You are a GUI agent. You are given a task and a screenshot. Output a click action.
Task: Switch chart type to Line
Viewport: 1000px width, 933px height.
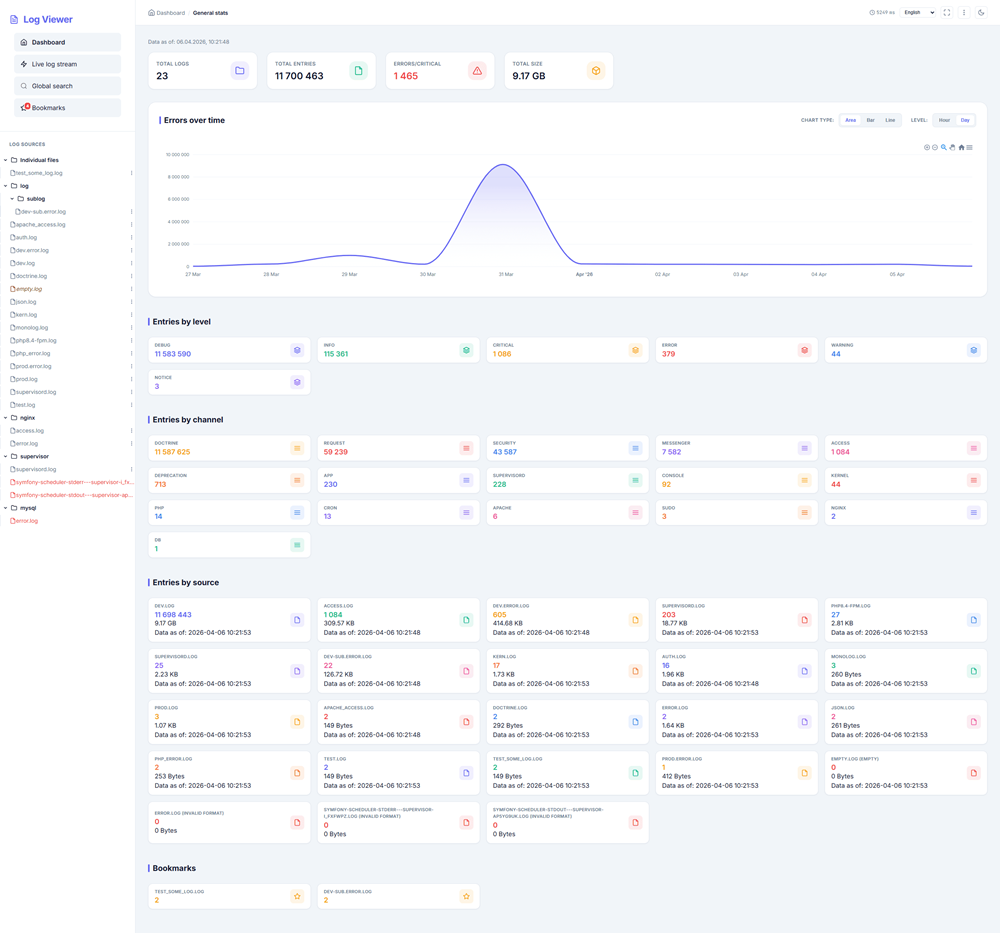click(x=890, y=120)
